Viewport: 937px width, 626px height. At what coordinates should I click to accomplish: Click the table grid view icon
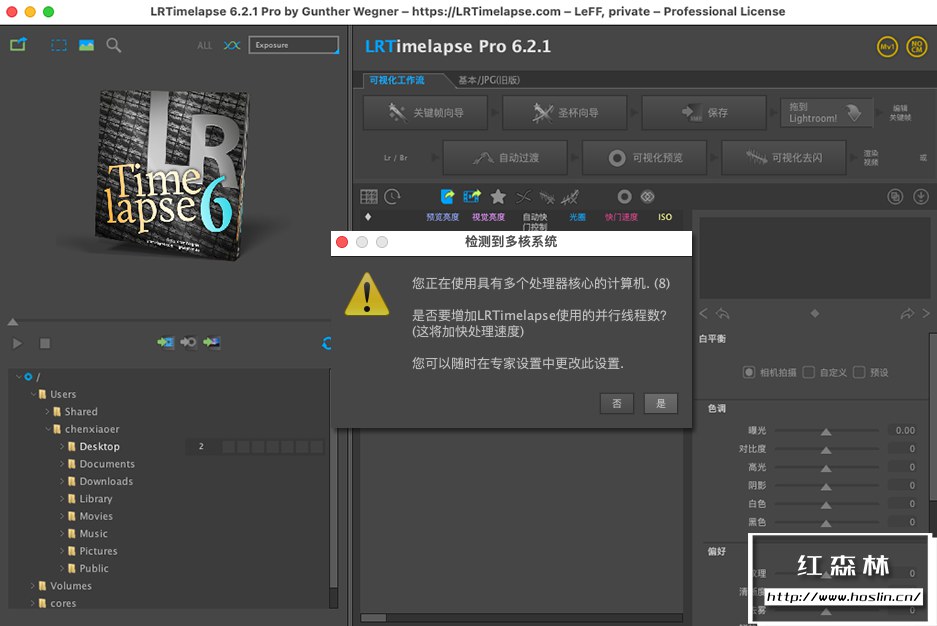pos(369,197)
